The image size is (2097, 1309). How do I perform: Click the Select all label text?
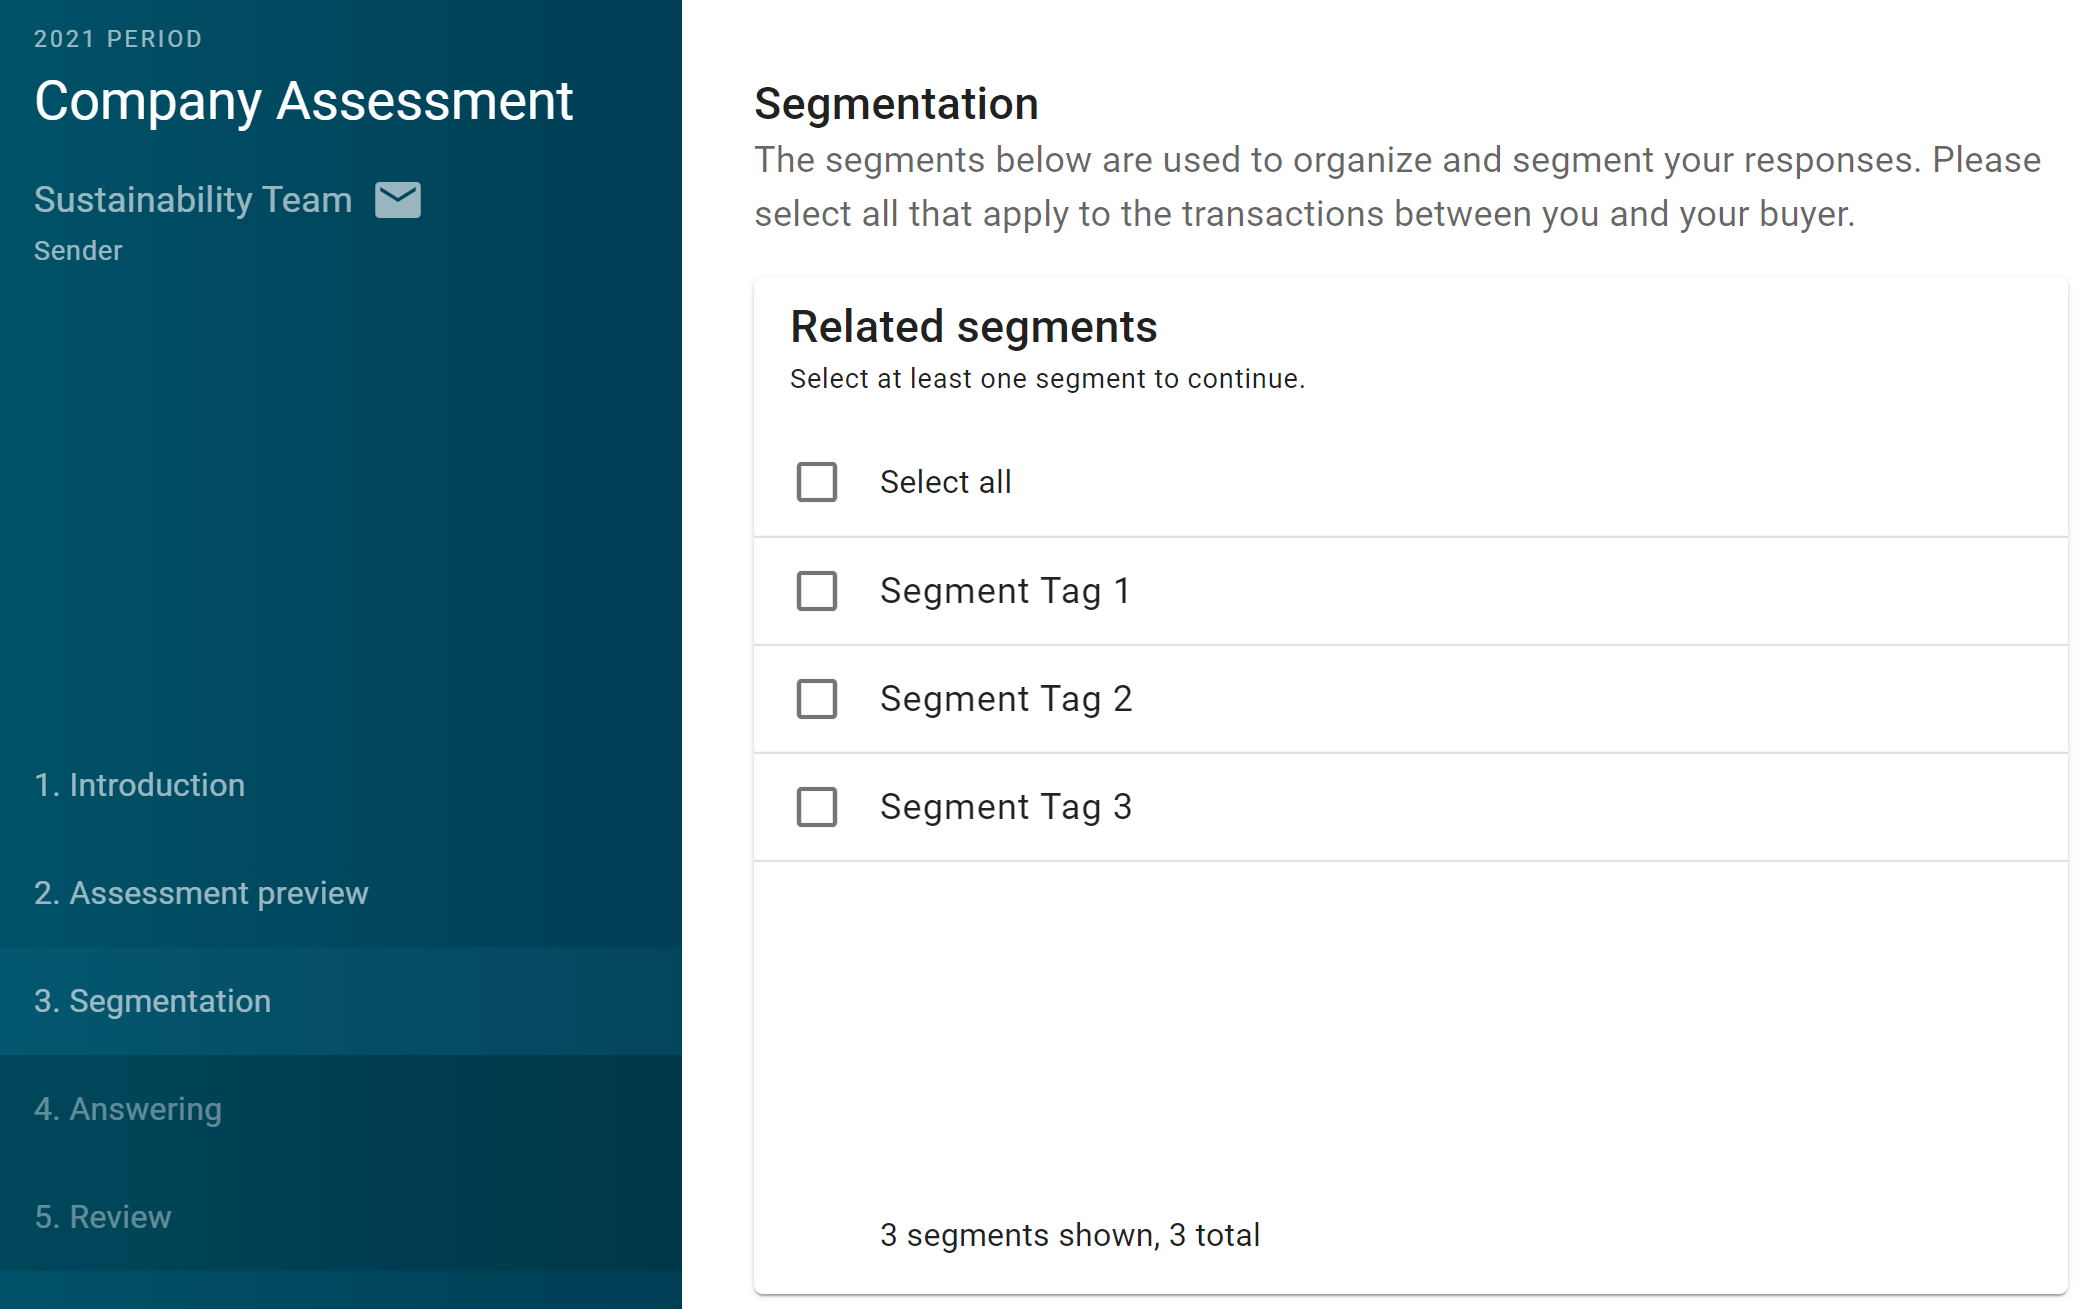(x=945, y=482)
